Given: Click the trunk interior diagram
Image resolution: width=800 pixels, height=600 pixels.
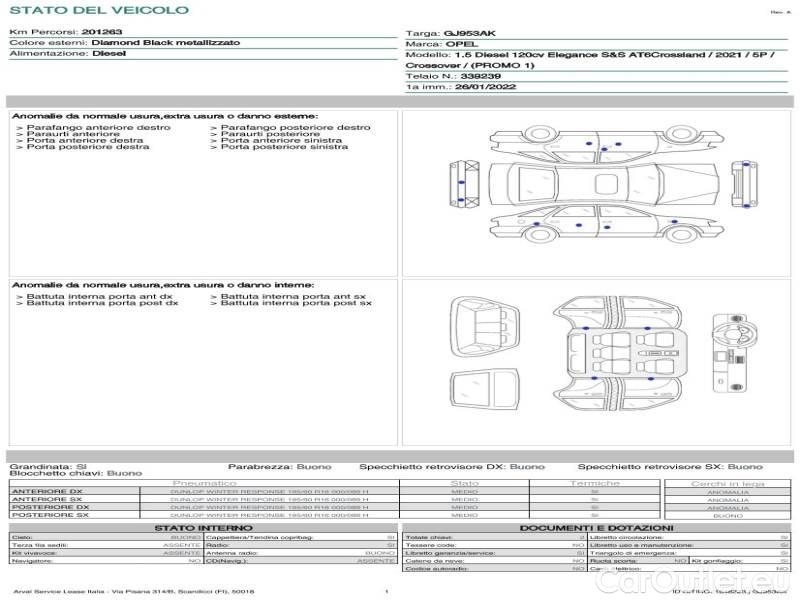Looking at the screenshot, I should click(485, 327).
